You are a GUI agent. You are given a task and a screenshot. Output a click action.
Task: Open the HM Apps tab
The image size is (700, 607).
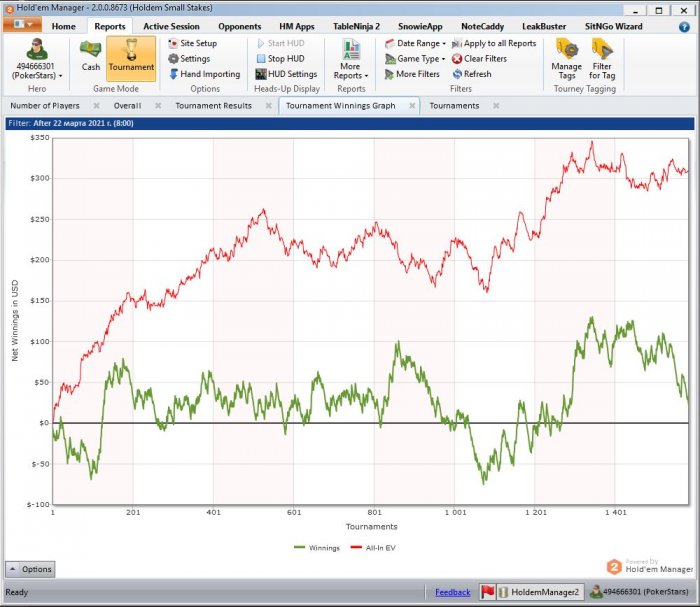[x=297, y=26]
